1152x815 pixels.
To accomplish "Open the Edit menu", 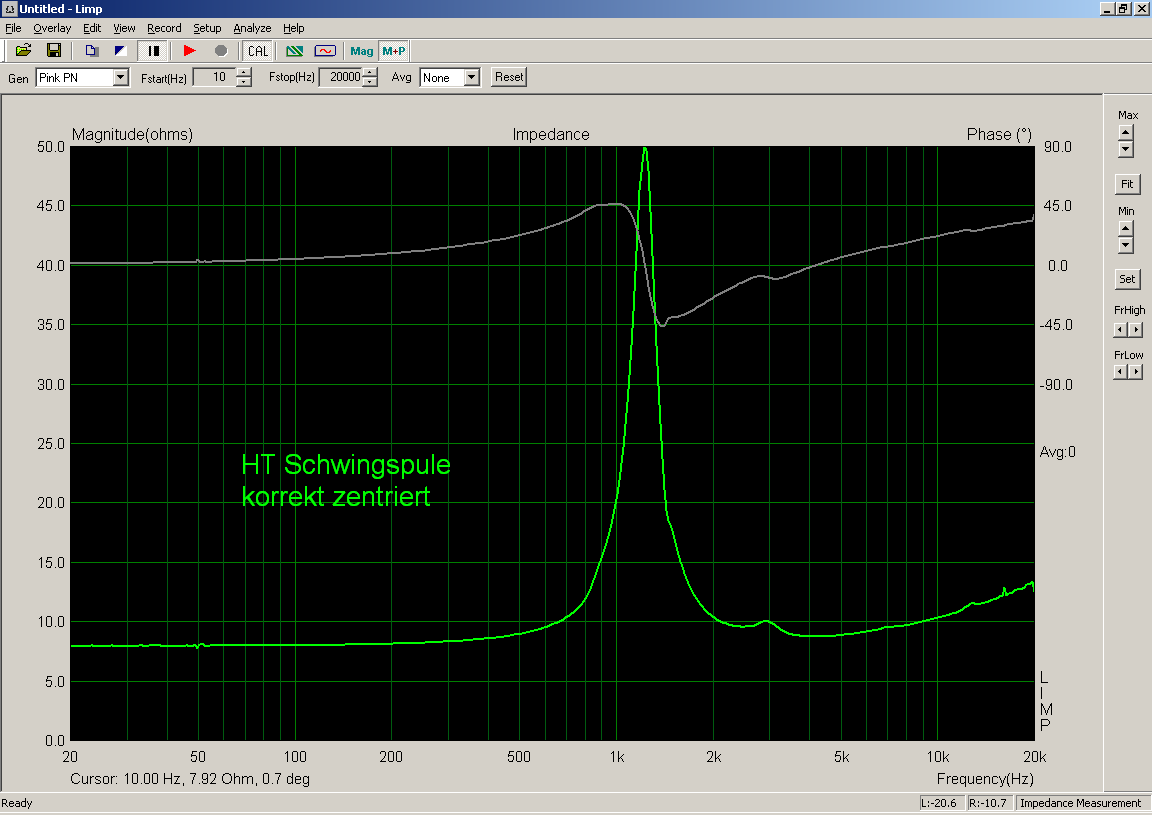I will [x=92, y=28].
